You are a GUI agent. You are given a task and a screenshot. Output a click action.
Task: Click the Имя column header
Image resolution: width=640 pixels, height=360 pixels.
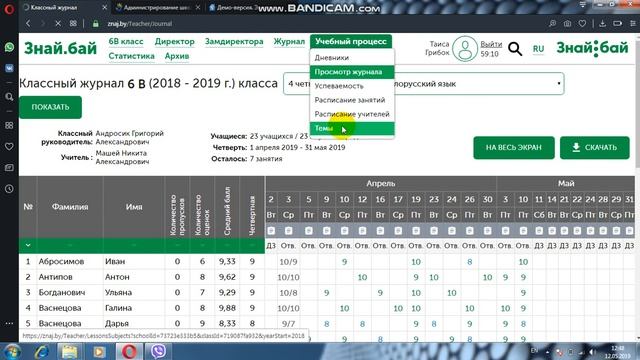[x=134, y=207]
